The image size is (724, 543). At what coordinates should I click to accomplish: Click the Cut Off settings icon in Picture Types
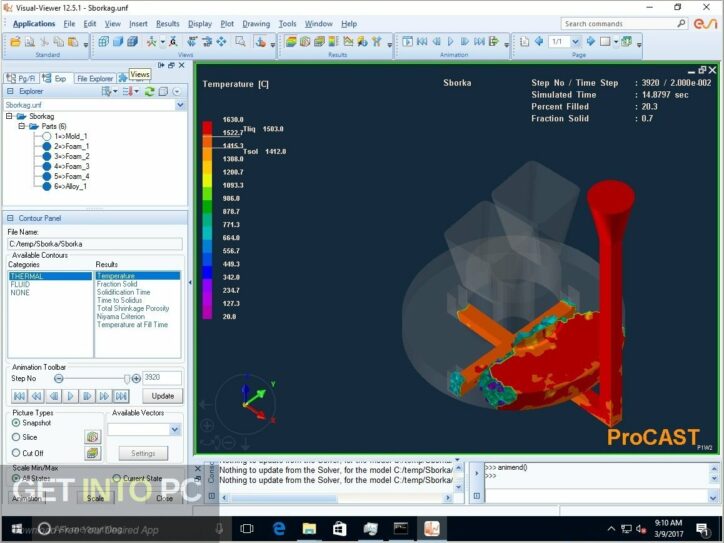(x=92, y=453)
